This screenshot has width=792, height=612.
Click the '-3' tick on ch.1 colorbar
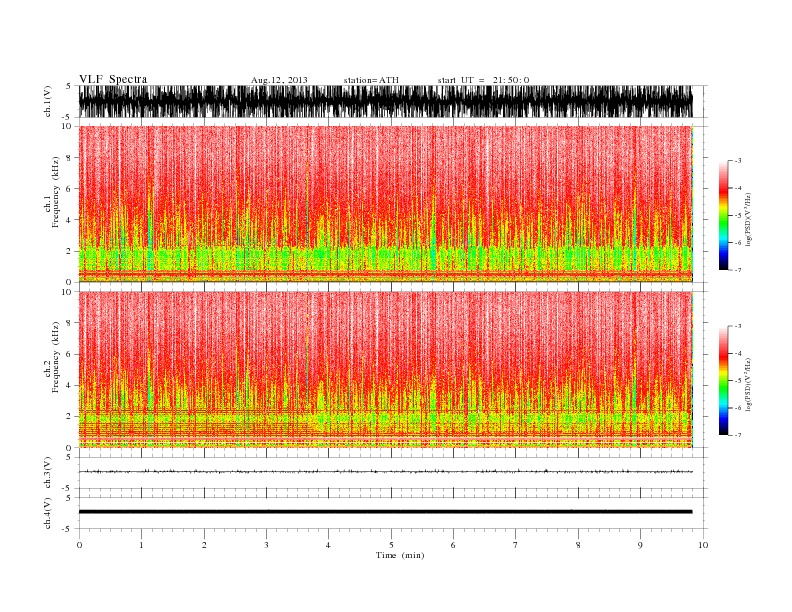tap(738, 161)
